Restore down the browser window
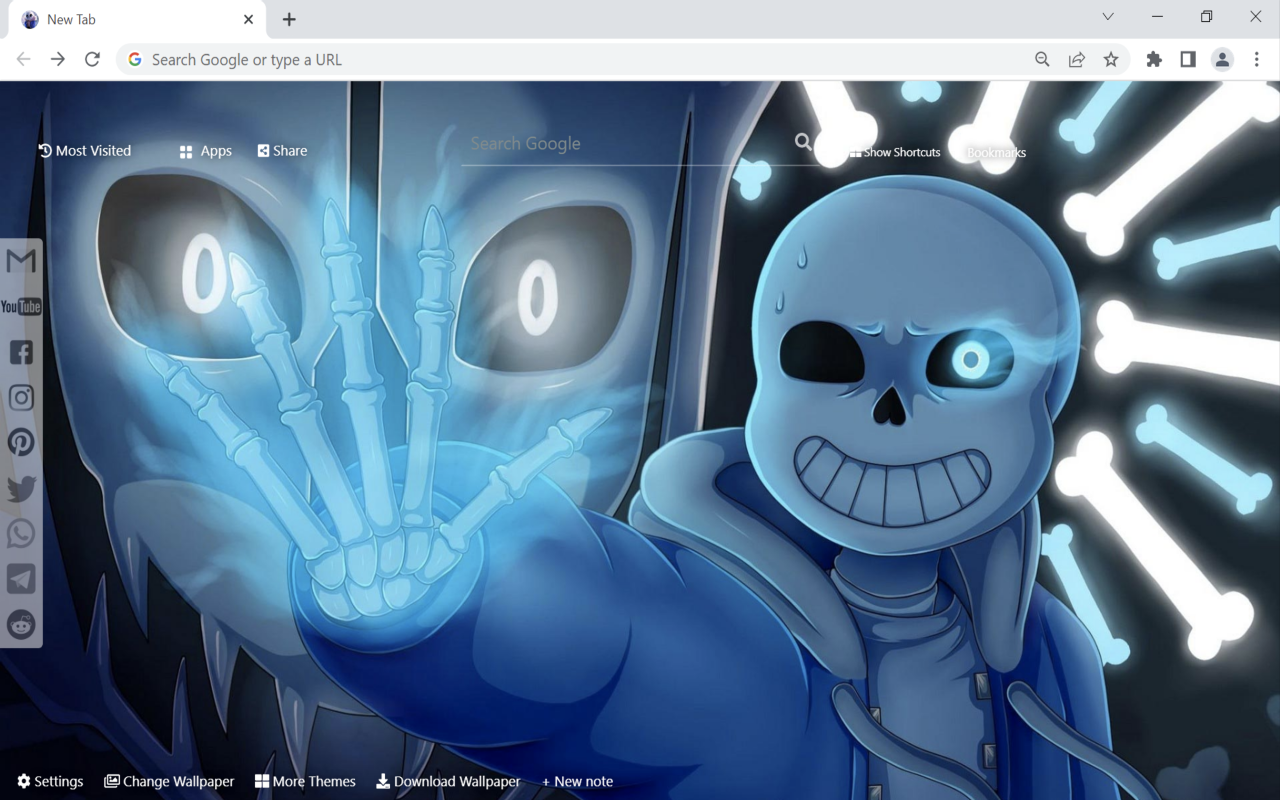The height and width of the screenshot is (800, 1280). pyautogui.click(x=1207, y=16)
